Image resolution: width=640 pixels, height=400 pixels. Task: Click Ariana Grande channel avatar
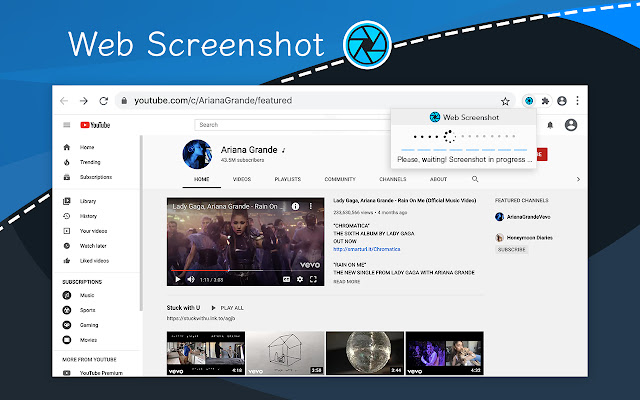tap(198, 154)
